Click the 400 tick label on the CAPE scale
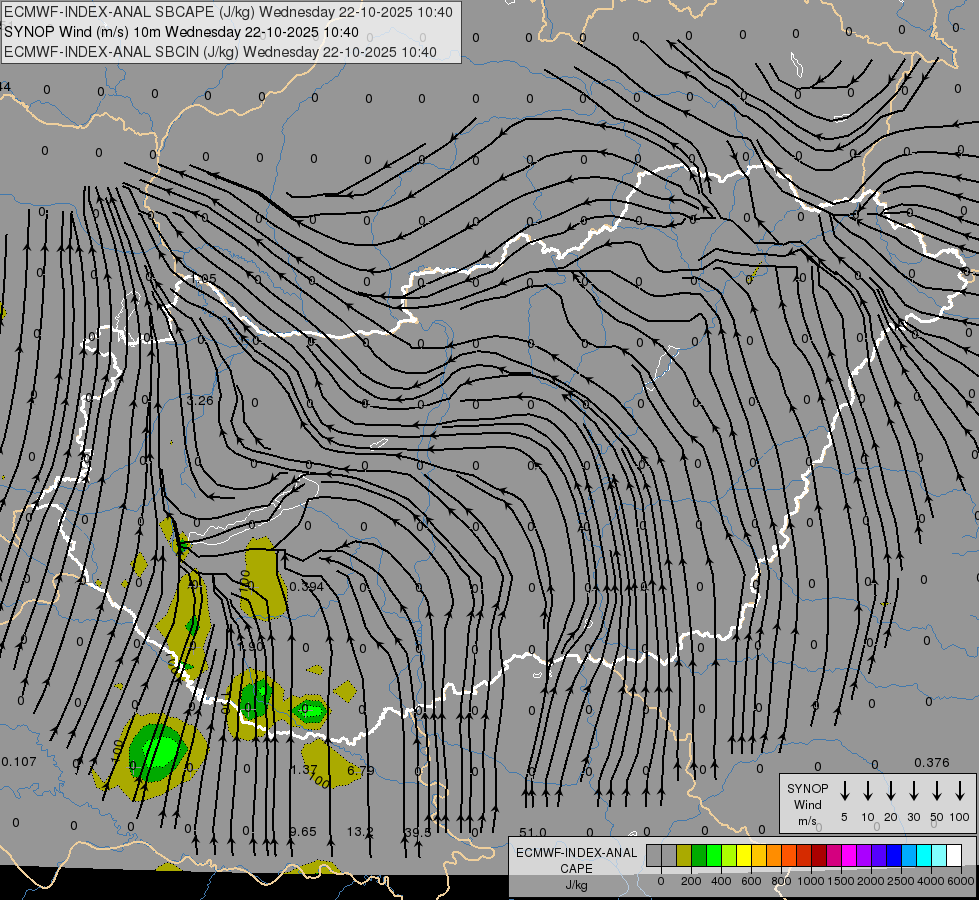The width and height of the screenshot is (979, 900). (721, 881)
